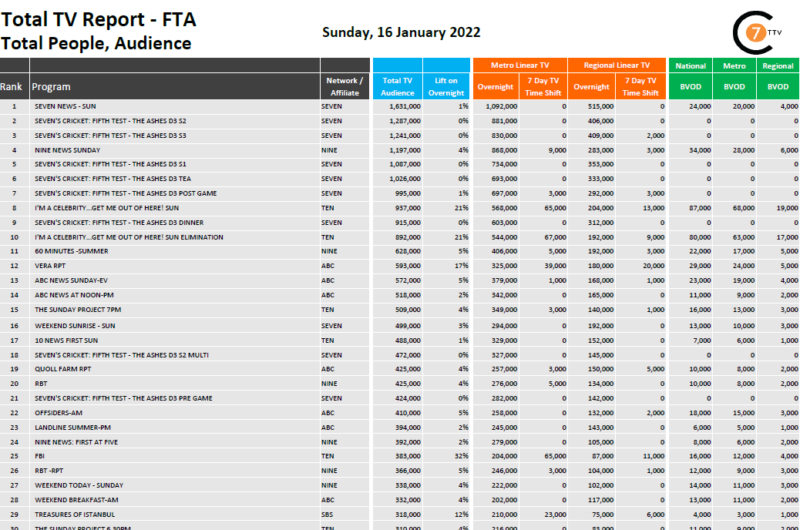Image resolution: width=800 pixels, height=530 pixels.
Task: Click the 'FBI' program cell at rank 25
Action: pyautogui.click(x=40, y=457)
